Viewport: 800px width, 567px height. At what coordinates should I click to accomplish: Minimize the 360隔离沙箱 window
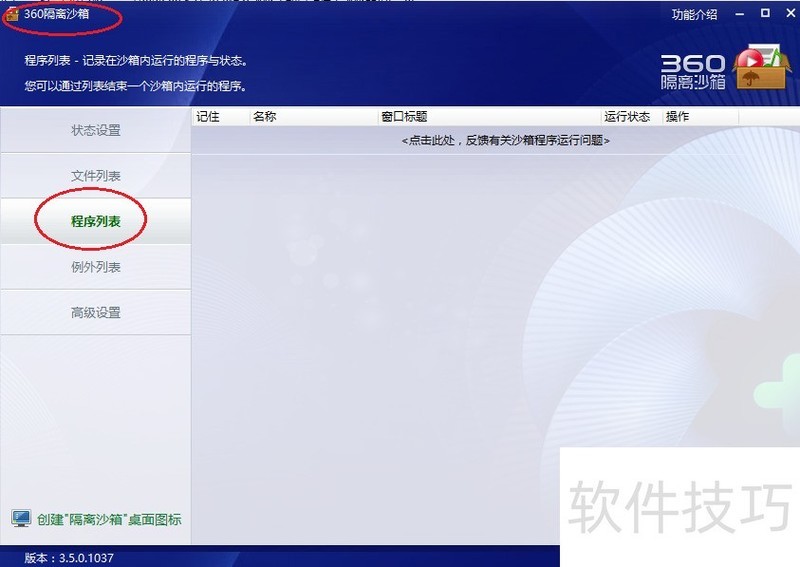coord(740,14)
